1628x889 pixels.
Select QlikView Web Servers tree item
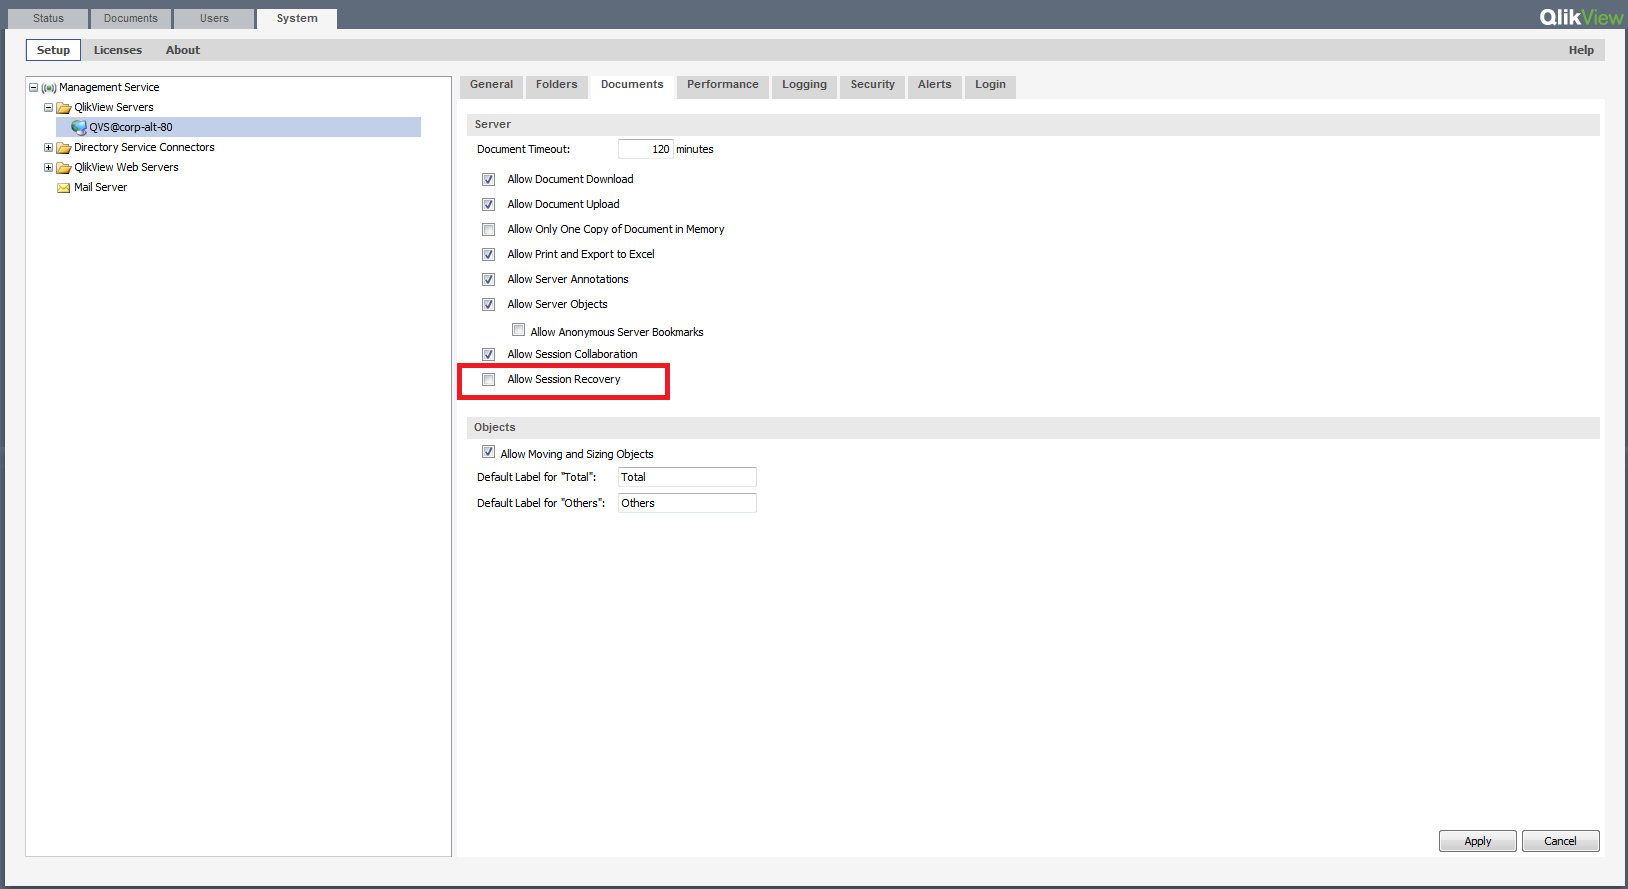coord(126,168)
